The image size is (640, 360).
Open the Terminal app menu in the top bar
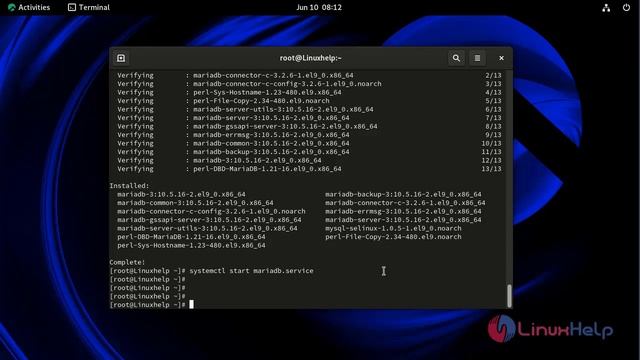click(x=89, y=7)
